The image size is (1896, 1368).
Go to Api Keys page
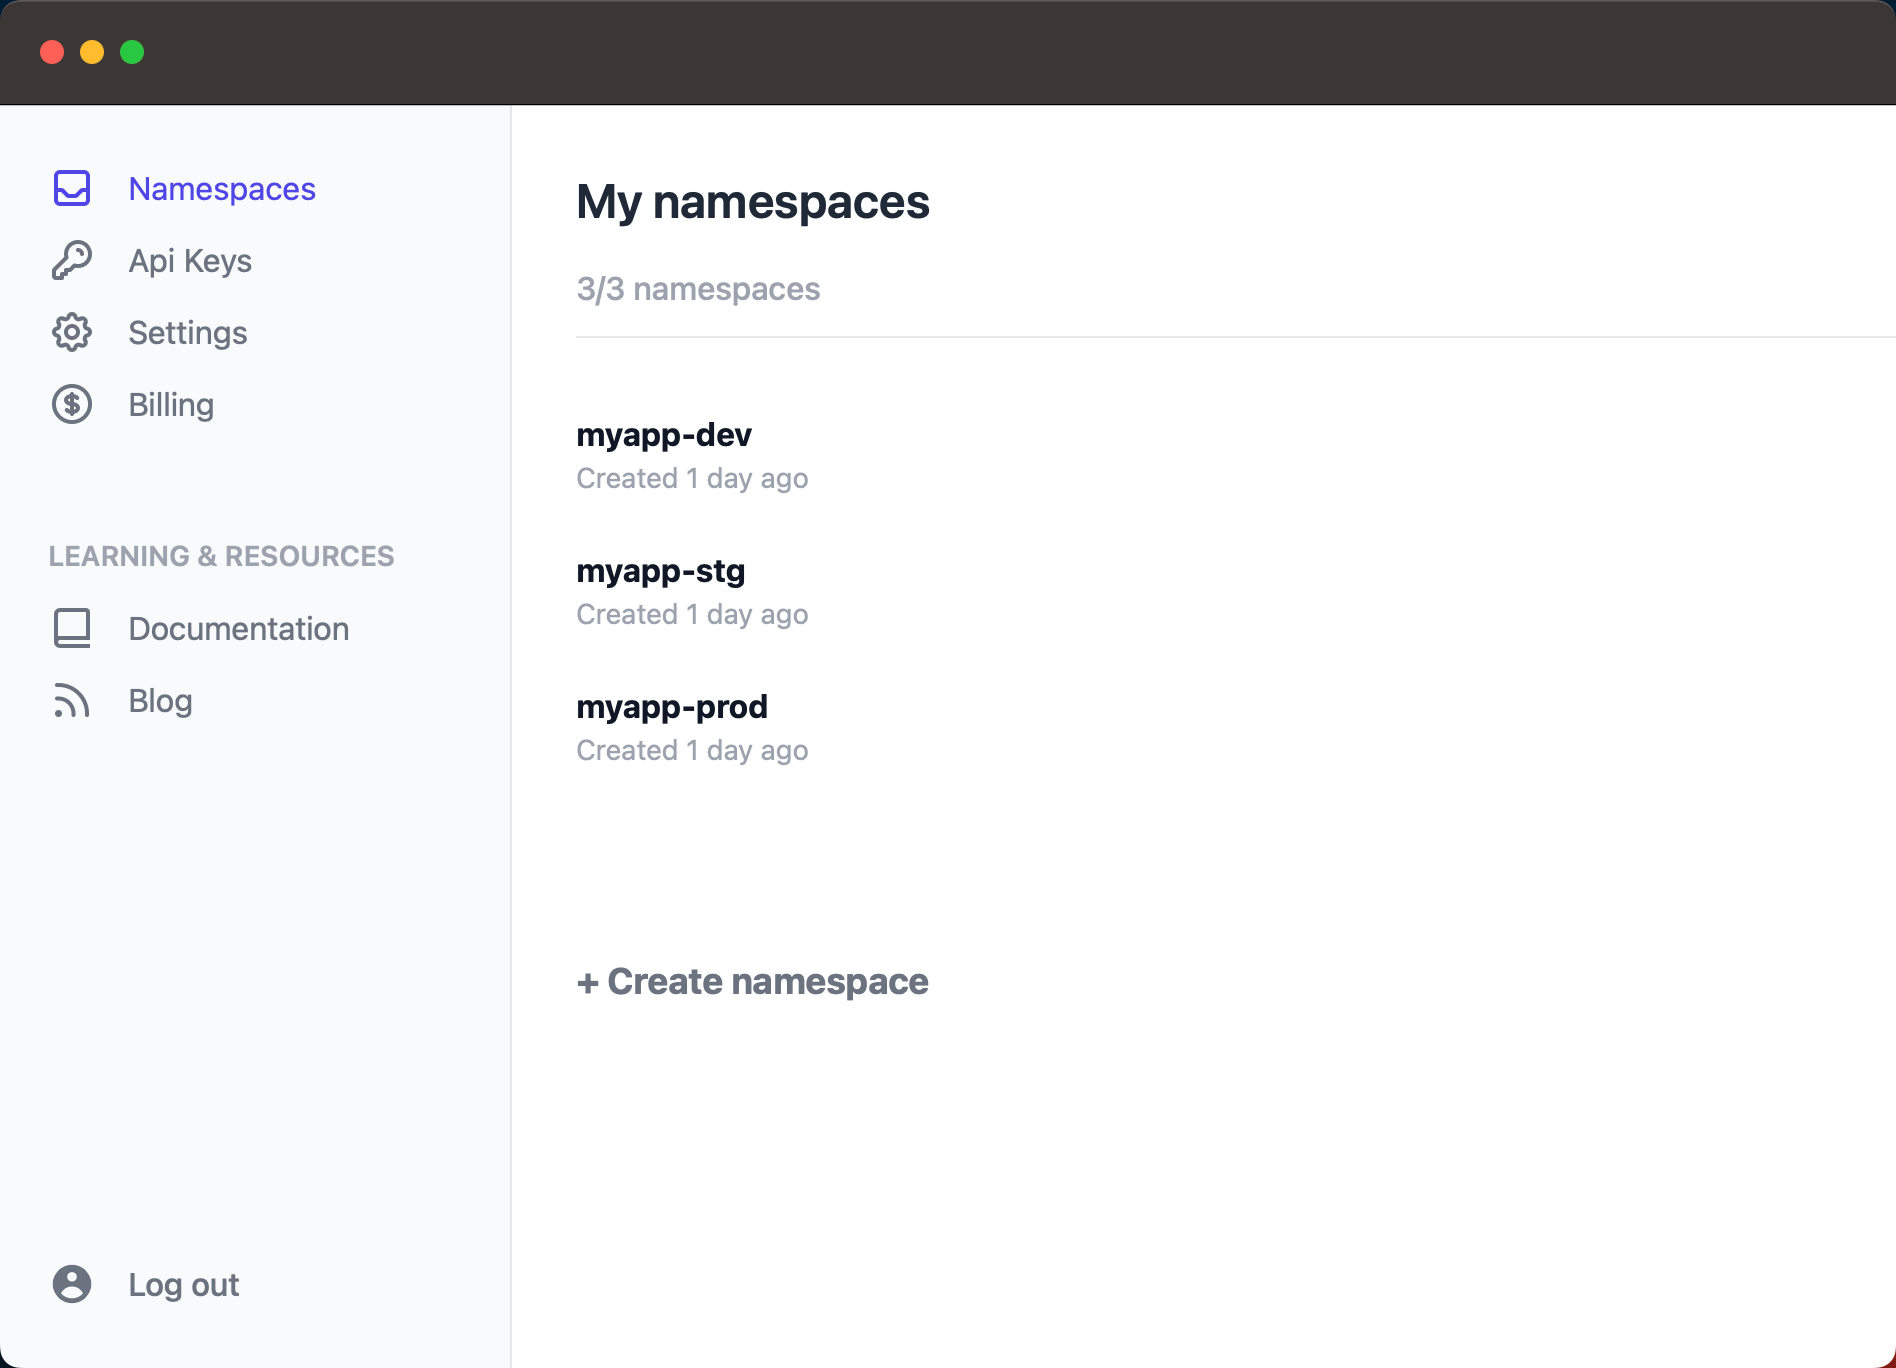[x=190, y=260]
